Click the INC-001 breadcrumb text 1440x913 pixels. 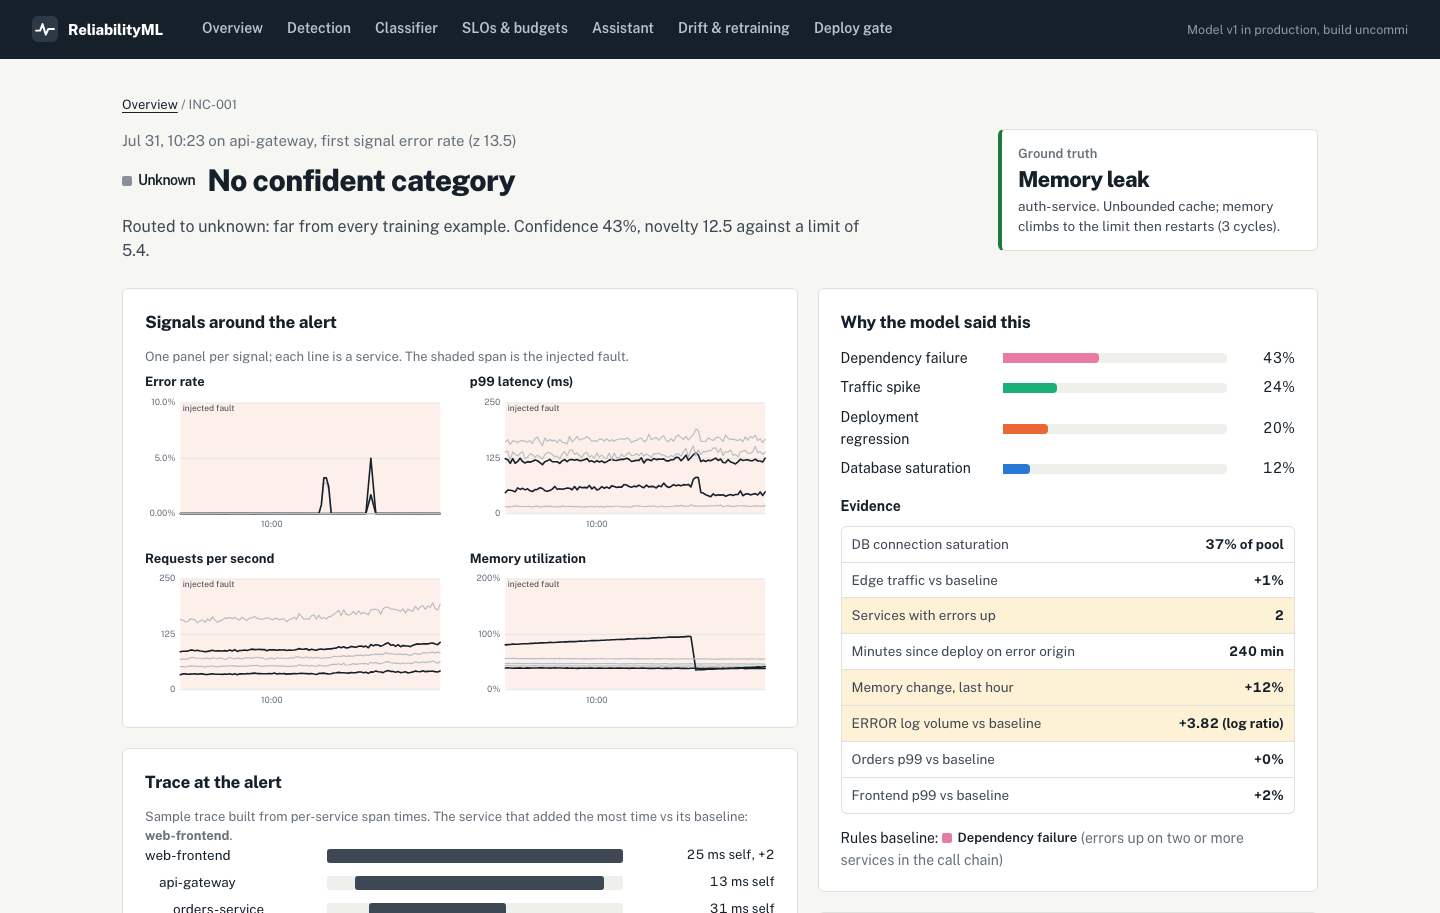coord(213,104)
